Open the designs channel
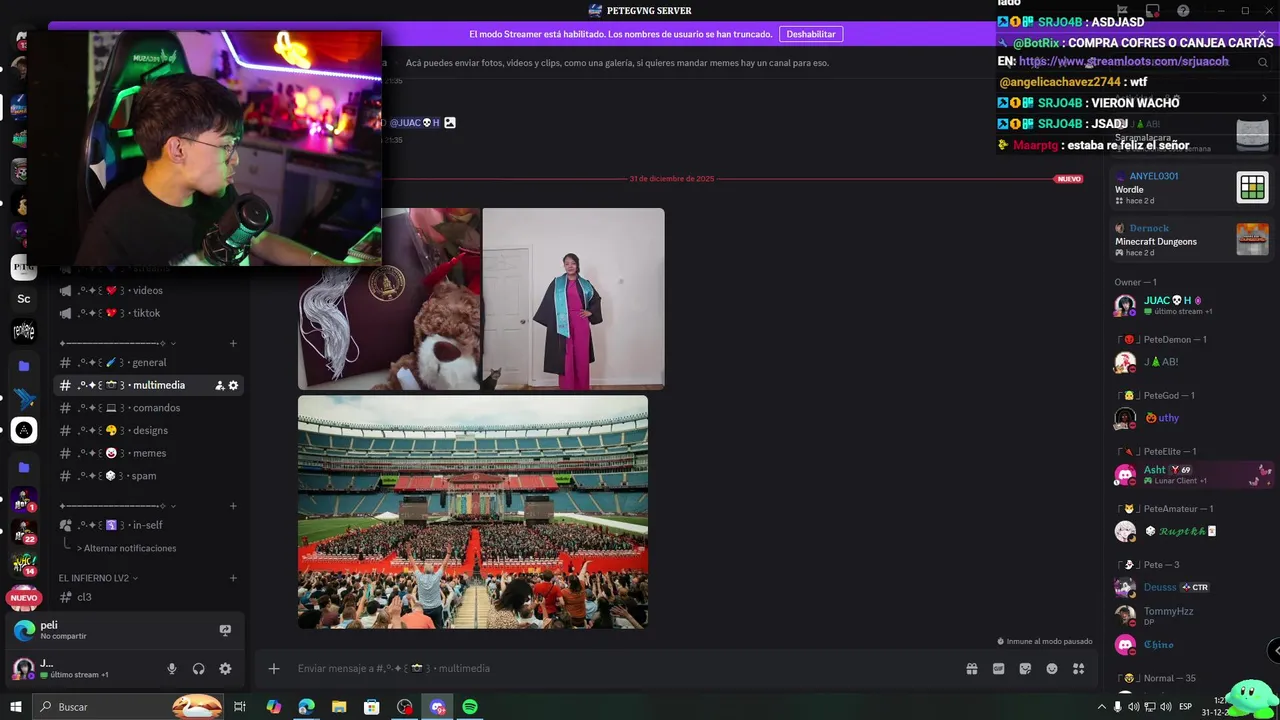The height and width of the screenshot is (720, 1280). point(148,430)
